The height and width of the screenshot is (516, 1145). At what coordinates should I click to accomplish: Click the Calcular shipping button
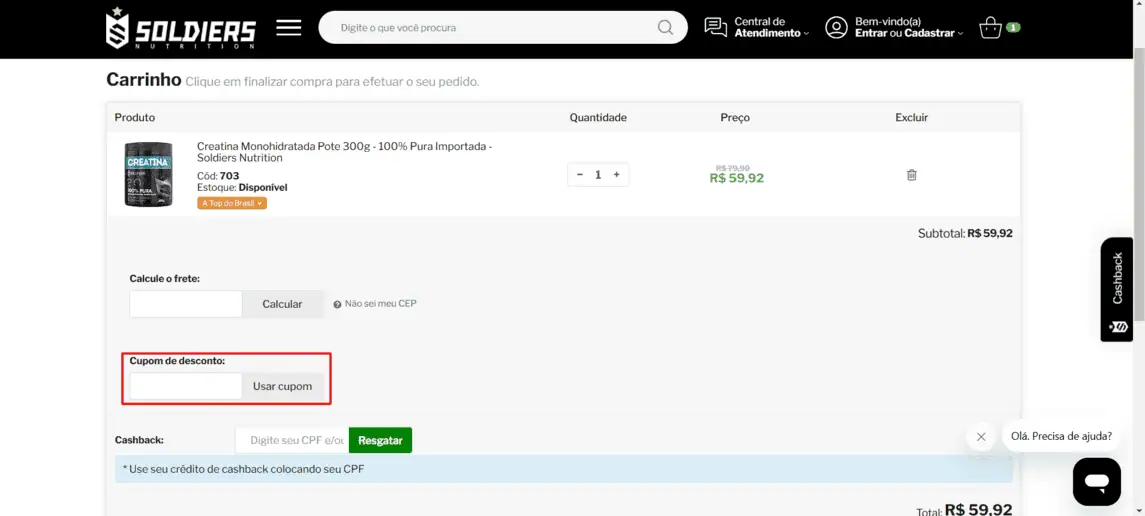[x=282, y=304]
